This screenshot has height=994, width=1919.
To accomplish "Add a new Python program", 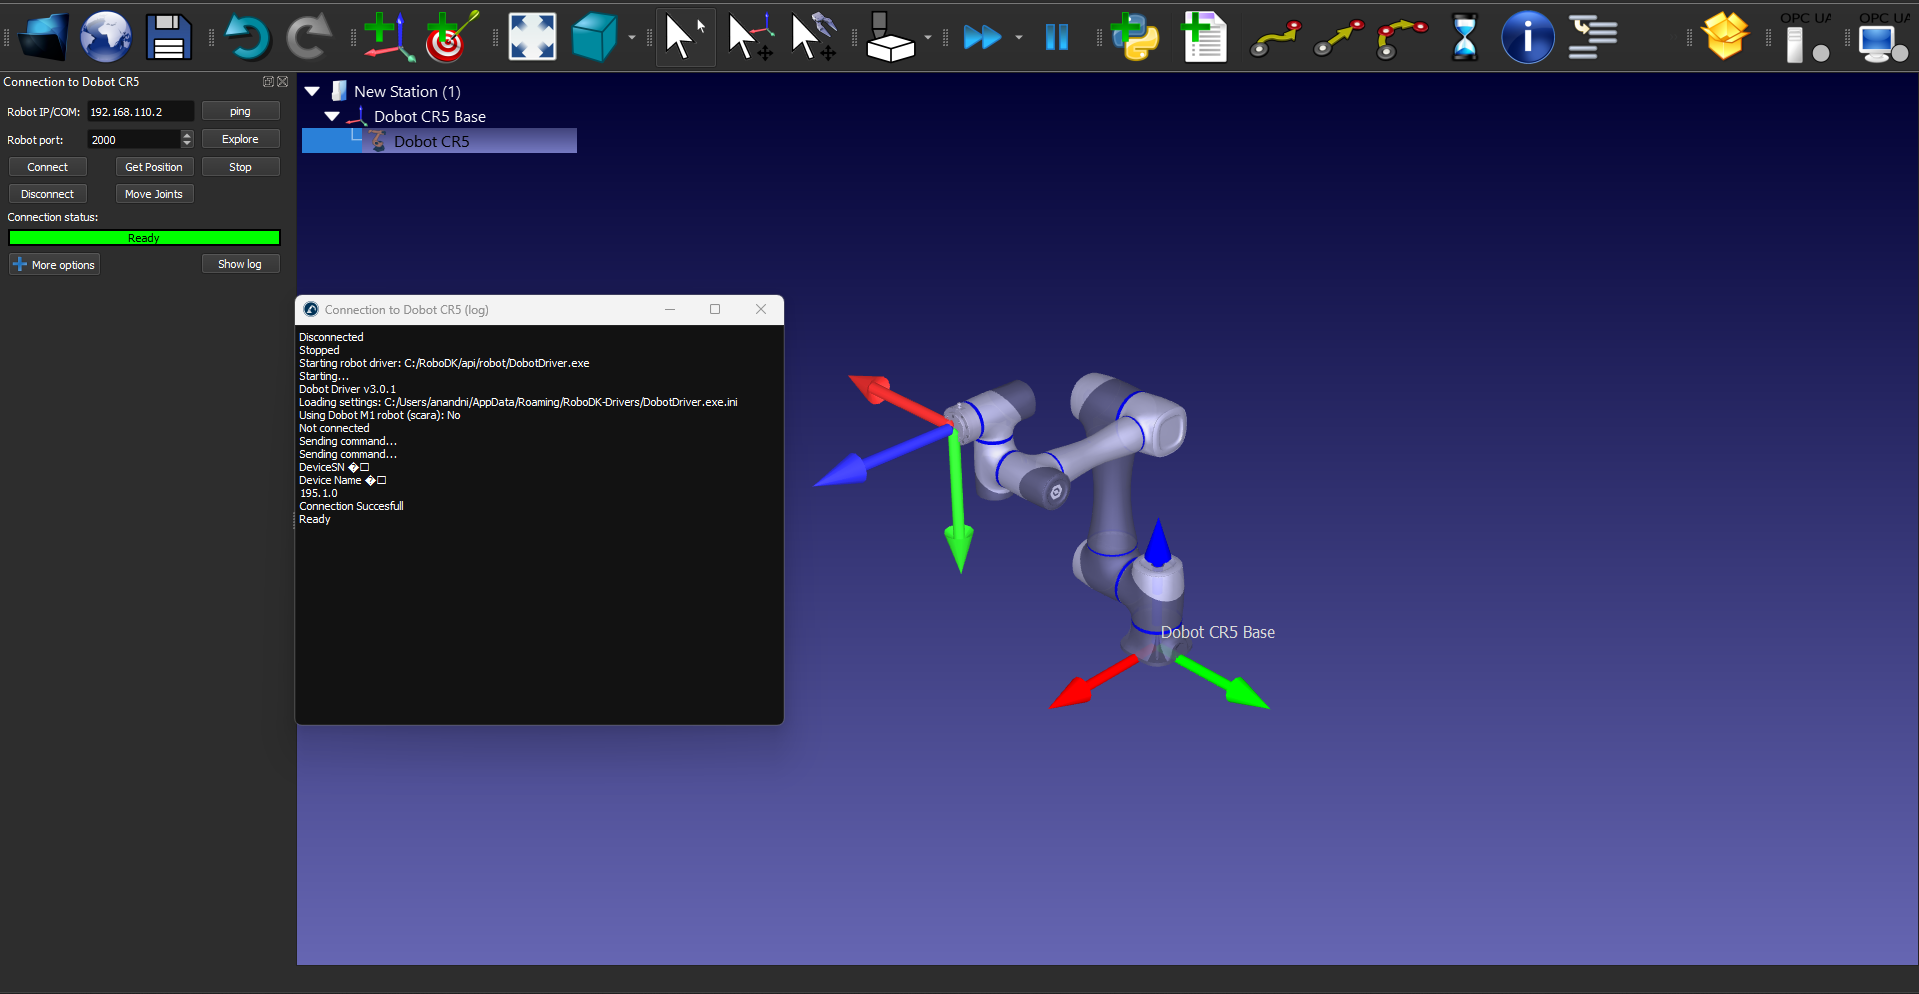I will tap(1136, 37).
